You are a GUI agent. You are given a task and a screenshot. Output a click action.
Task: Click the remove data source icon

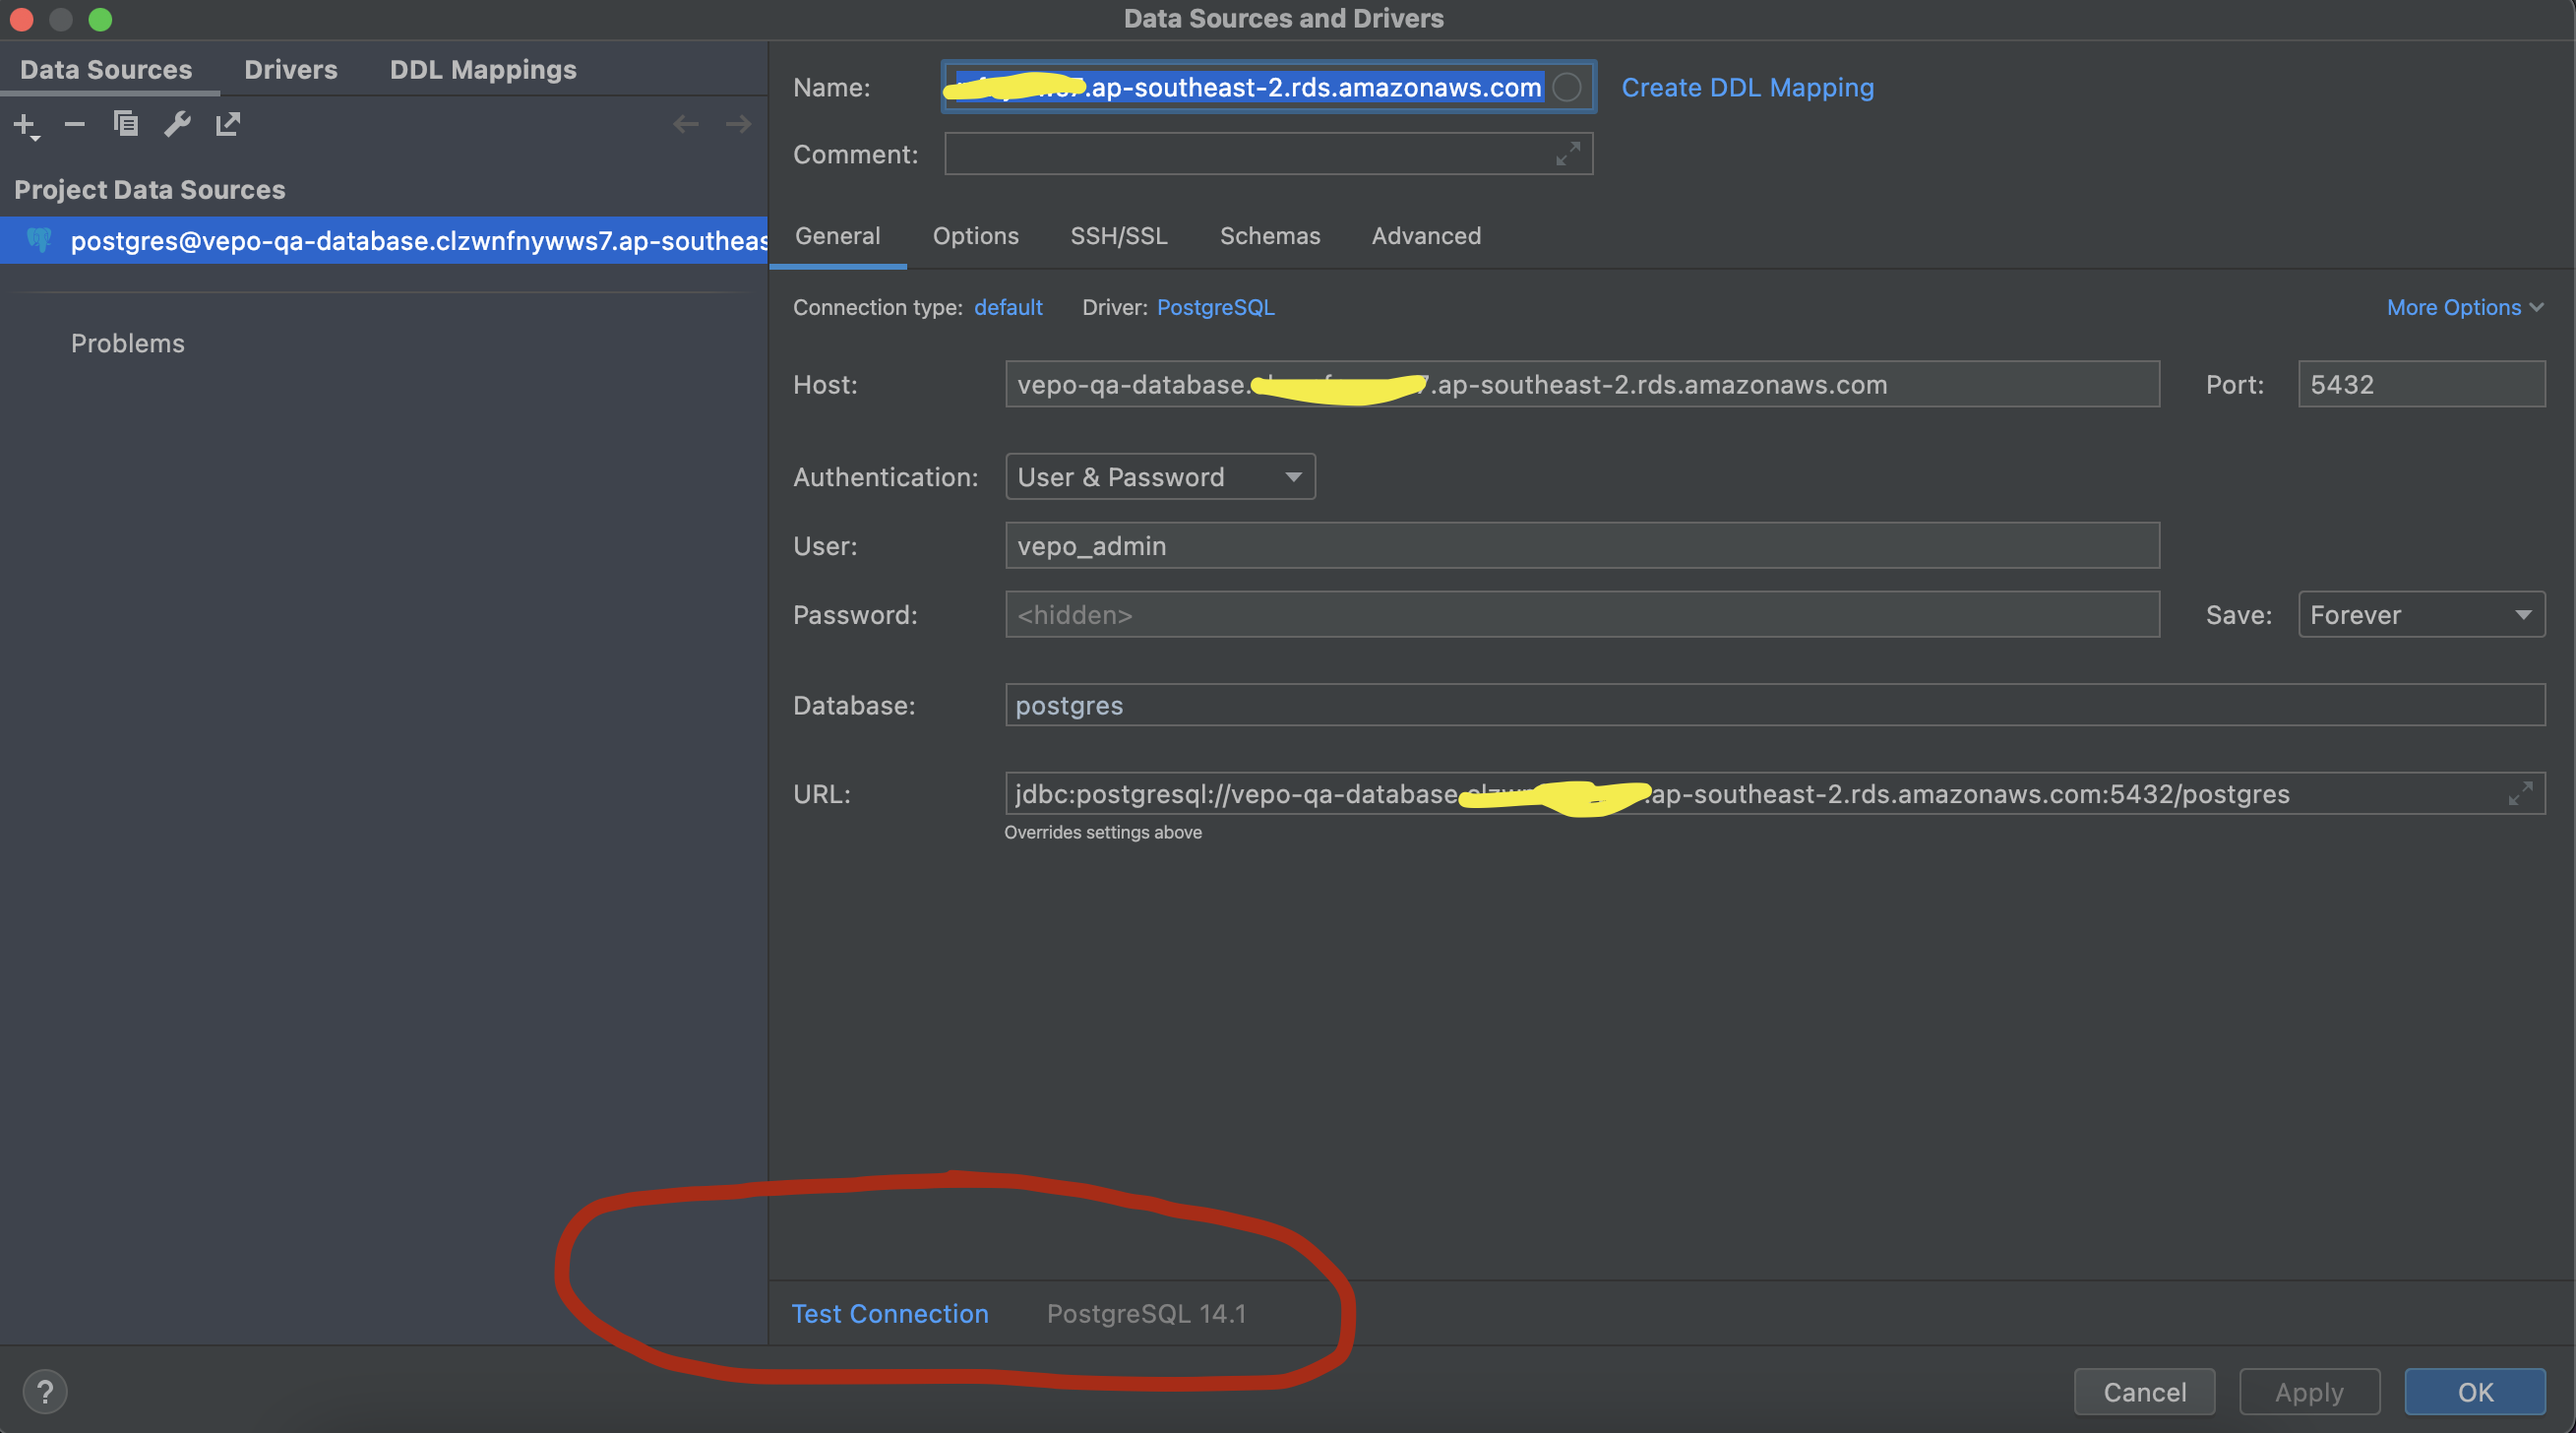coord(73,124)
